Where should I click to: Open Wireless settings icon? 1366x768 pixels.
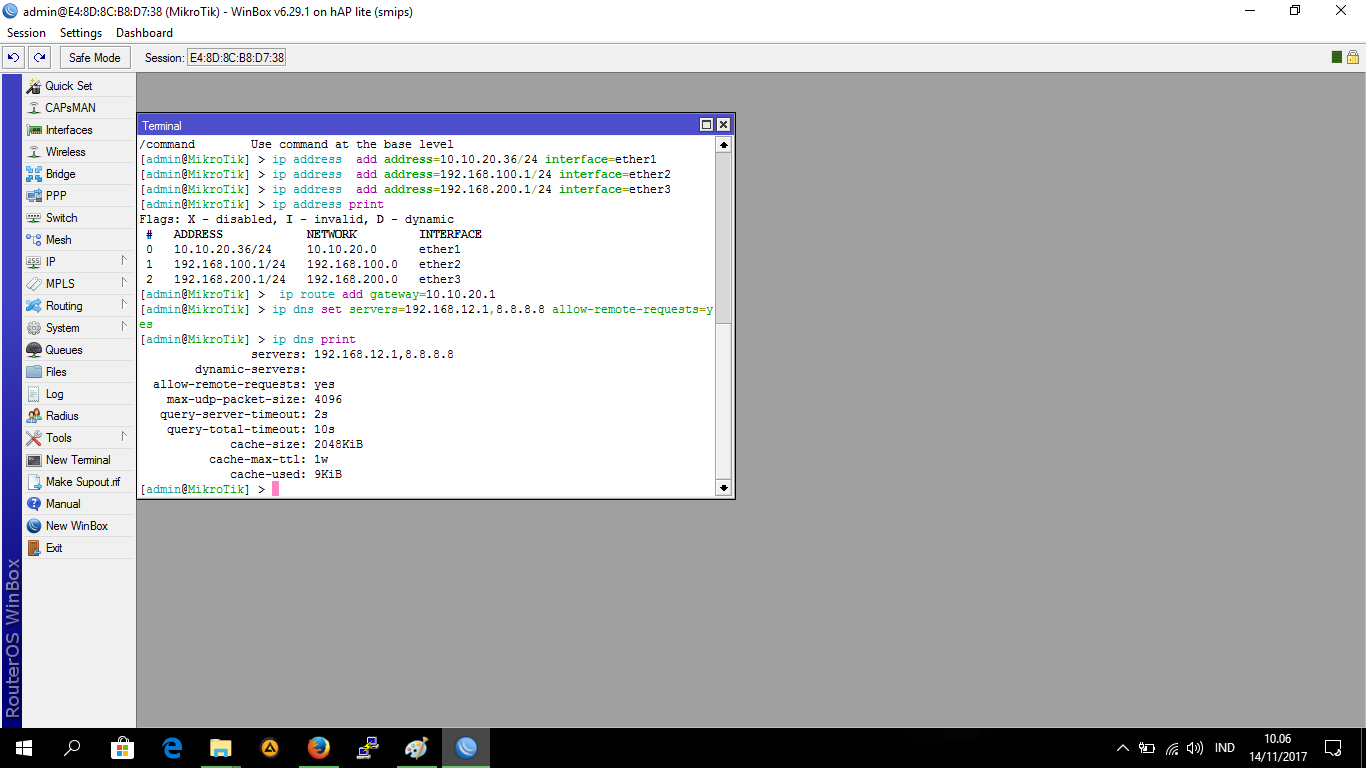(x=34, y=152)
